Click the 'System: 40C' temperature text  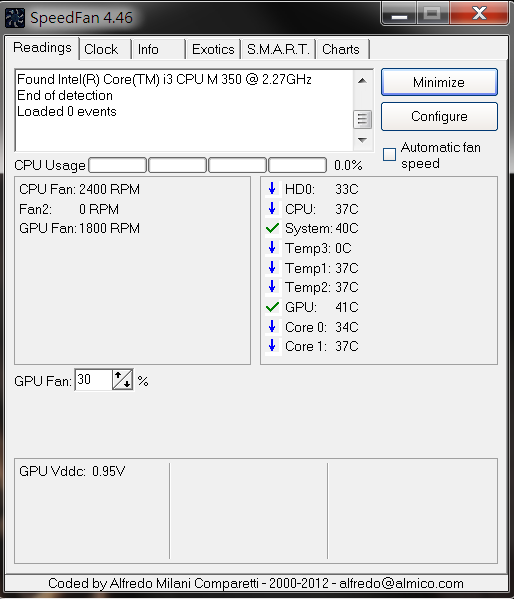click(322, 228)
